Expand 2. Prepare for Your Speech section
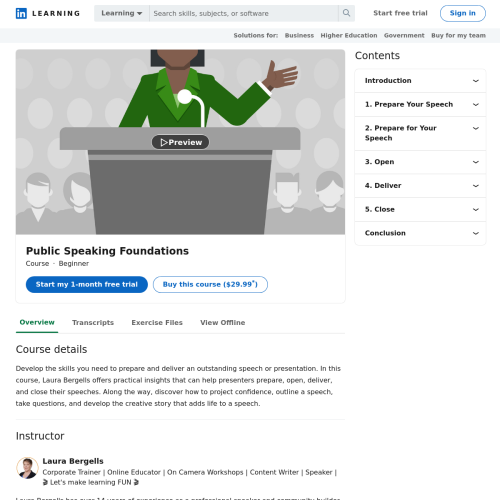Image resolution: width=500 pixels, height=500 pixels. pyautogui.click(x=420, y=133)
